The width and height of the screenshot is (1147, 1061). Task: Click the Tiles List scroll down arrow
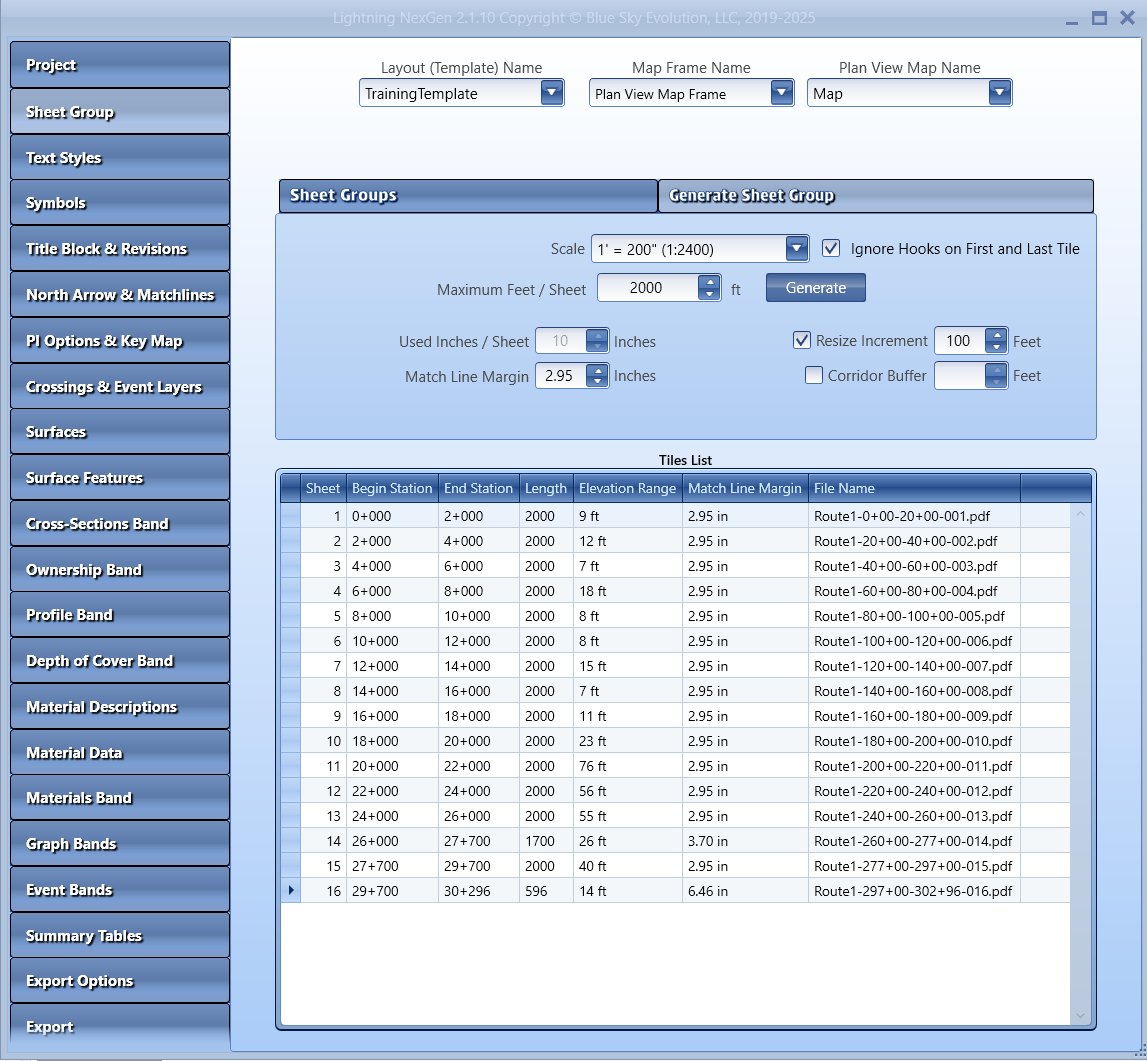[1080, 1016]
